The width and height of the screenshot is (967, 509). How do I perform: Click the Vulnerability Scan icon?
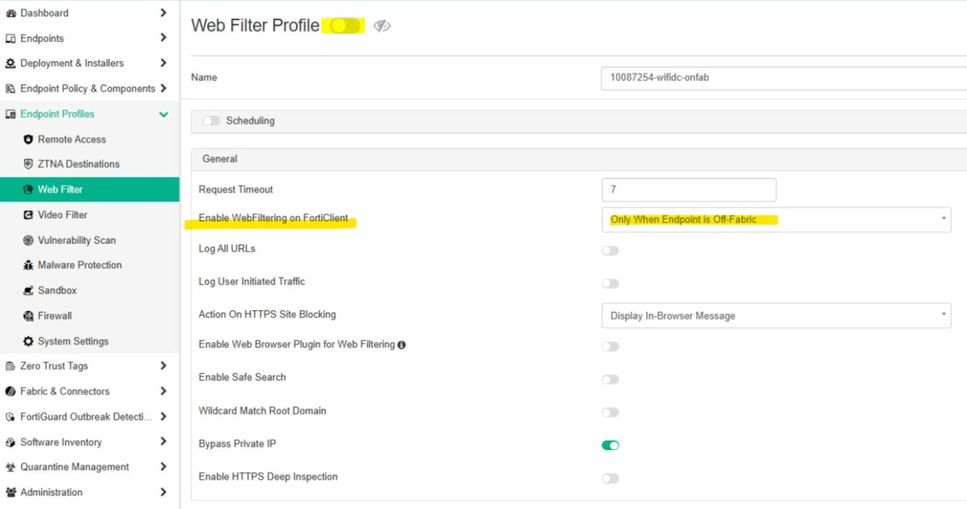(x=29, y=240)
